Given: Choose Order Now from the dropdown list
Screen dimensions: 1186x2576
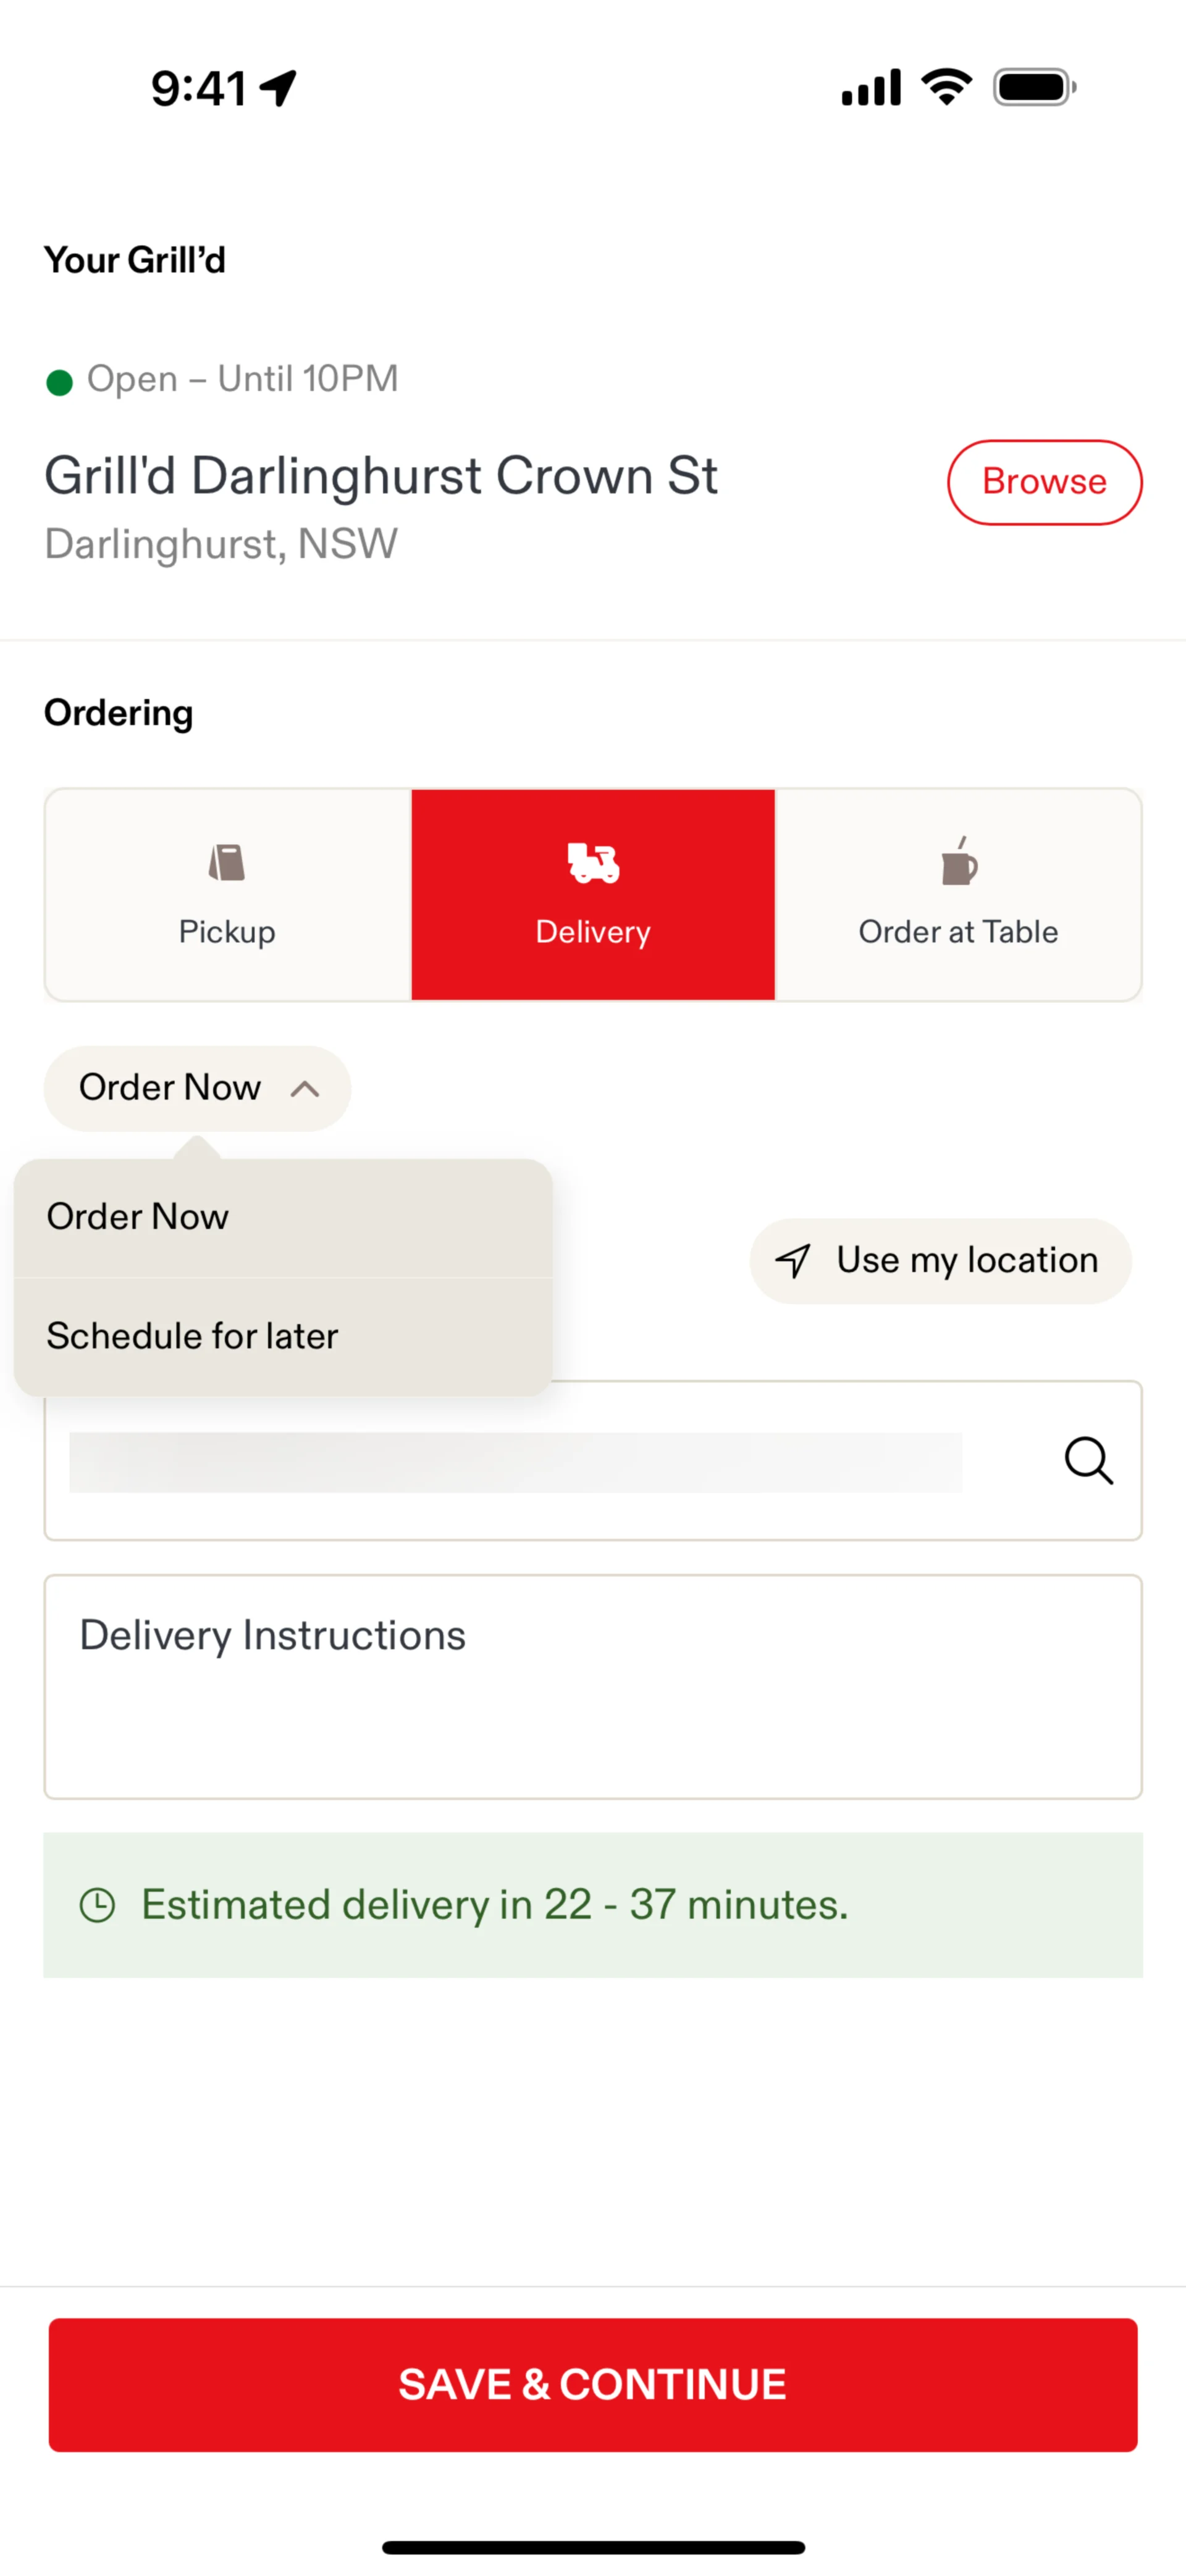Looking at the screenshot, I should pyautogui.click(x=283, y=1217).
